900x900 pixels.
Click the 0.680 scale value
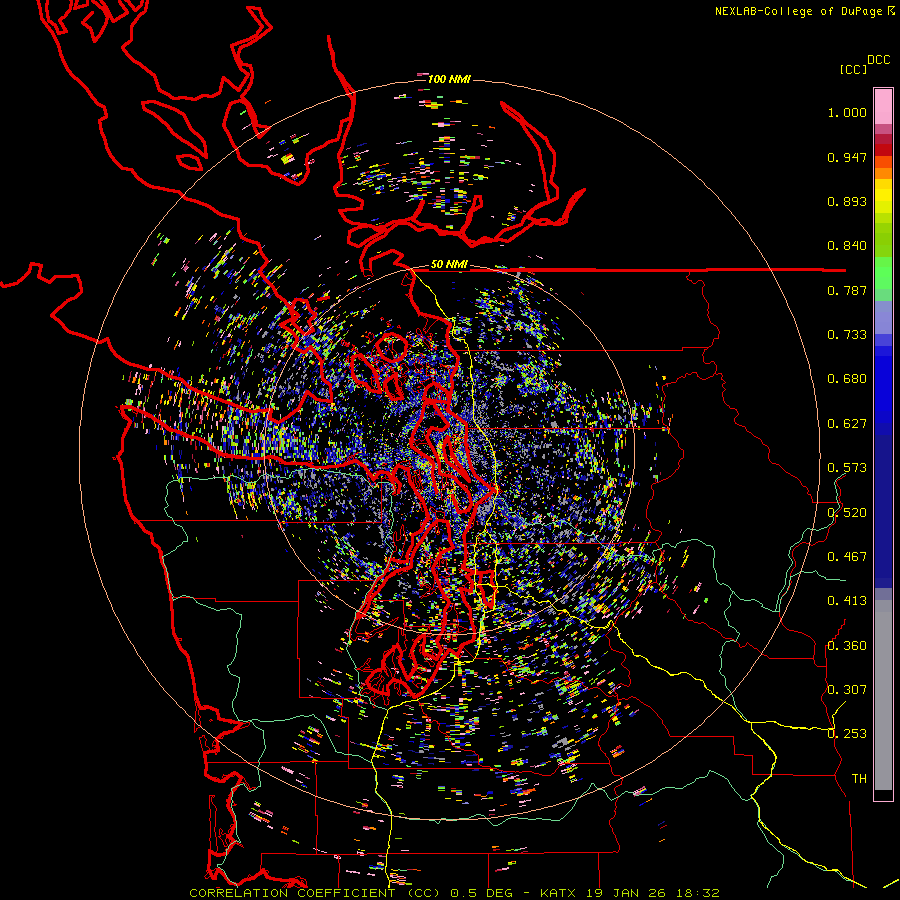[x=847, y=379]
